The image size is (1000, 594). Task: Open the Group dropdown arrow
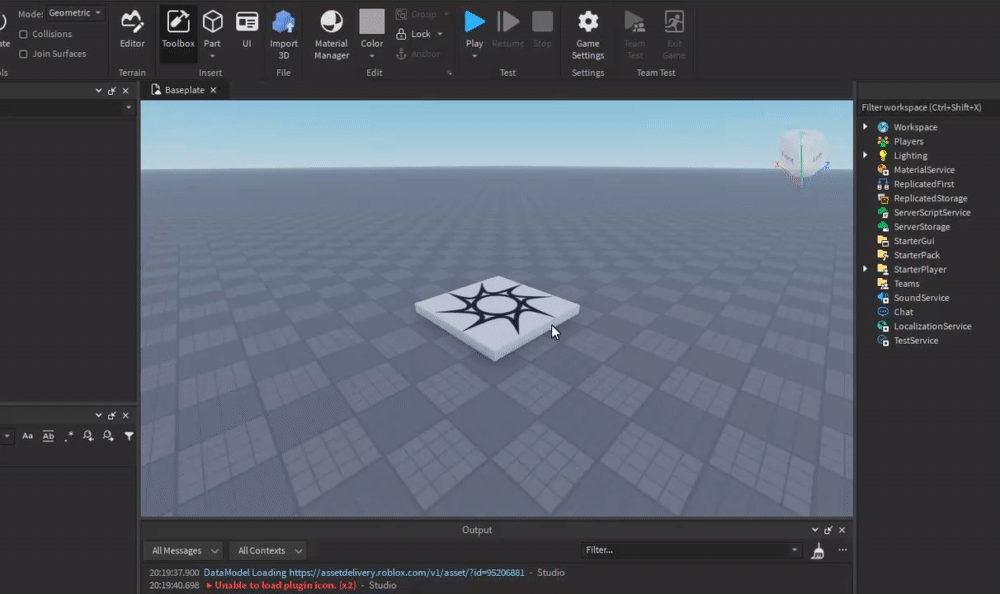click(x=446, y=14)
